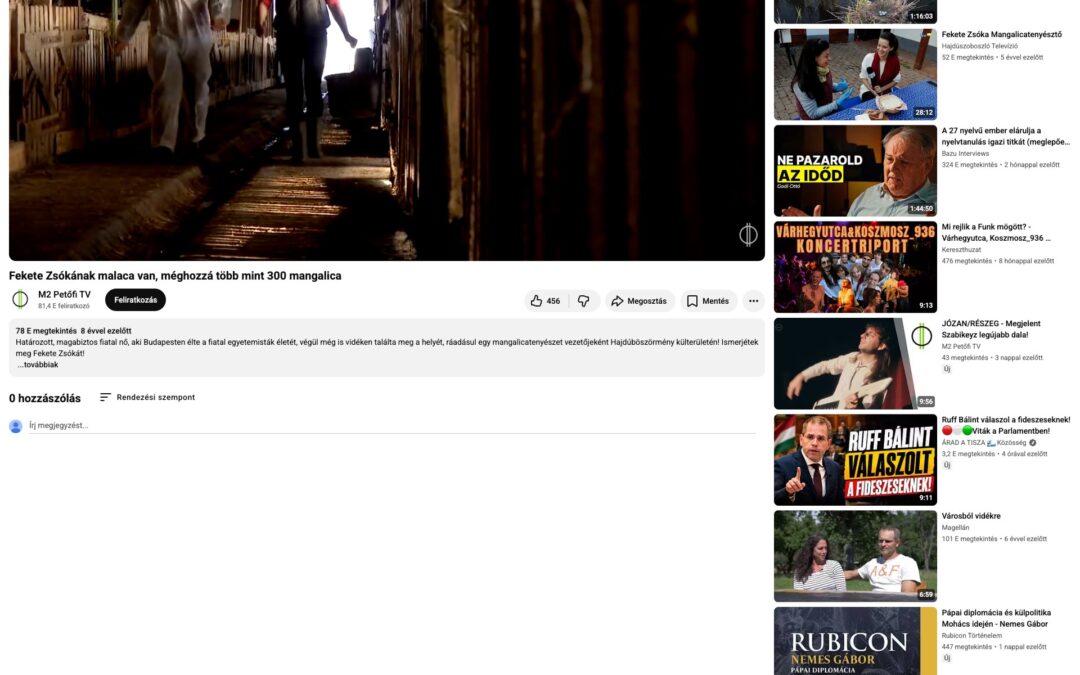Expand description with ...továbbiak
This screenshot has height=675, width=1080.
pyautogui.click(x=38, y=365)
